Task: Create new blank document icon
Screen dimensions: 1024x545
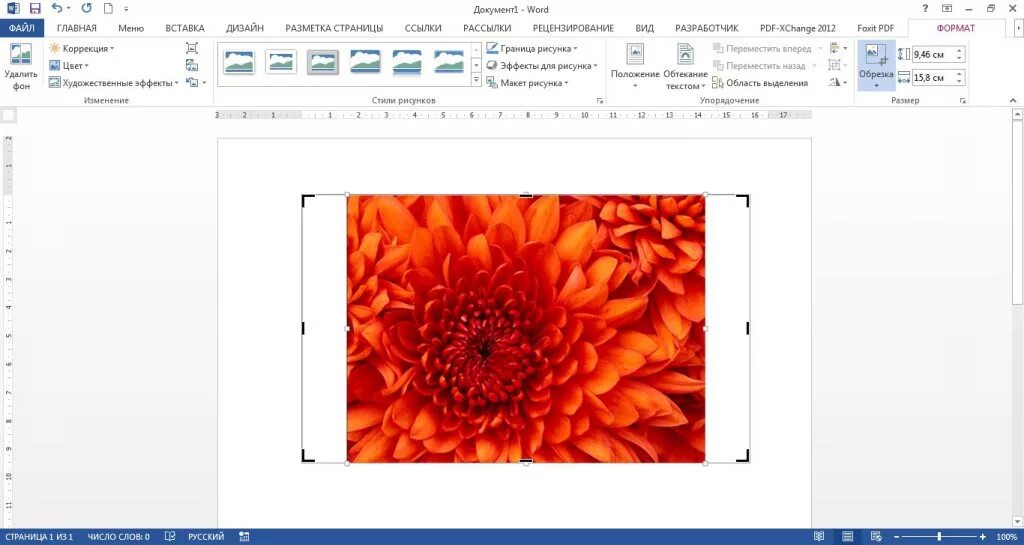Action: [108, 8]
